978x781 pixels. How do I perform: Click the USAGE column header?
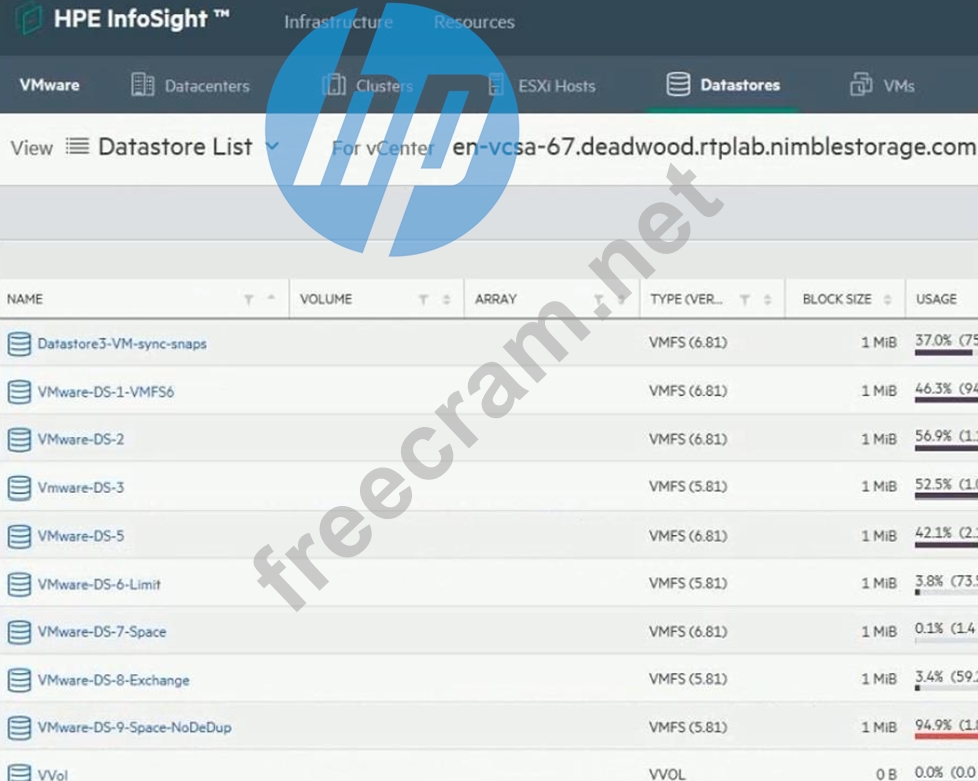coord(936,299)
